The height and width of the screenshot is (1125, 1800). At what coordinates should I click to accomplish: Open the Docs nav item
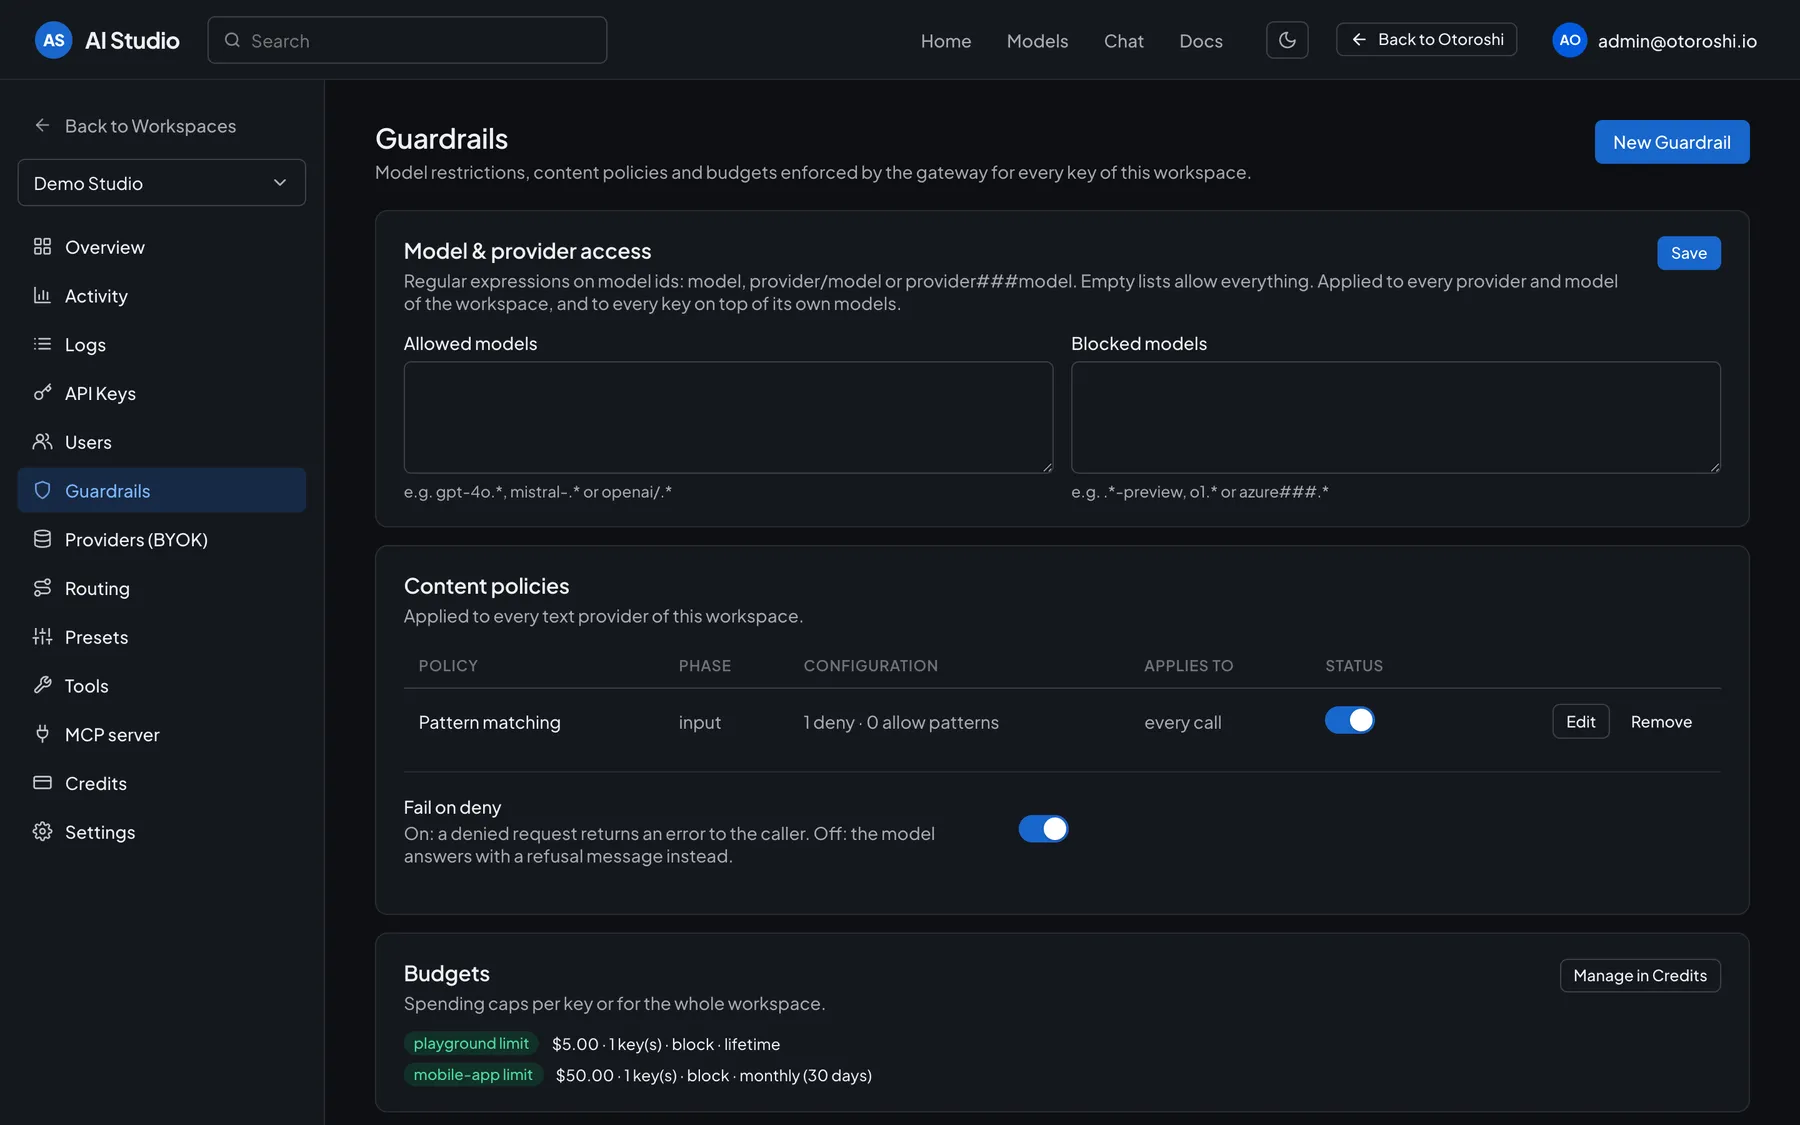coord(1201,41)
